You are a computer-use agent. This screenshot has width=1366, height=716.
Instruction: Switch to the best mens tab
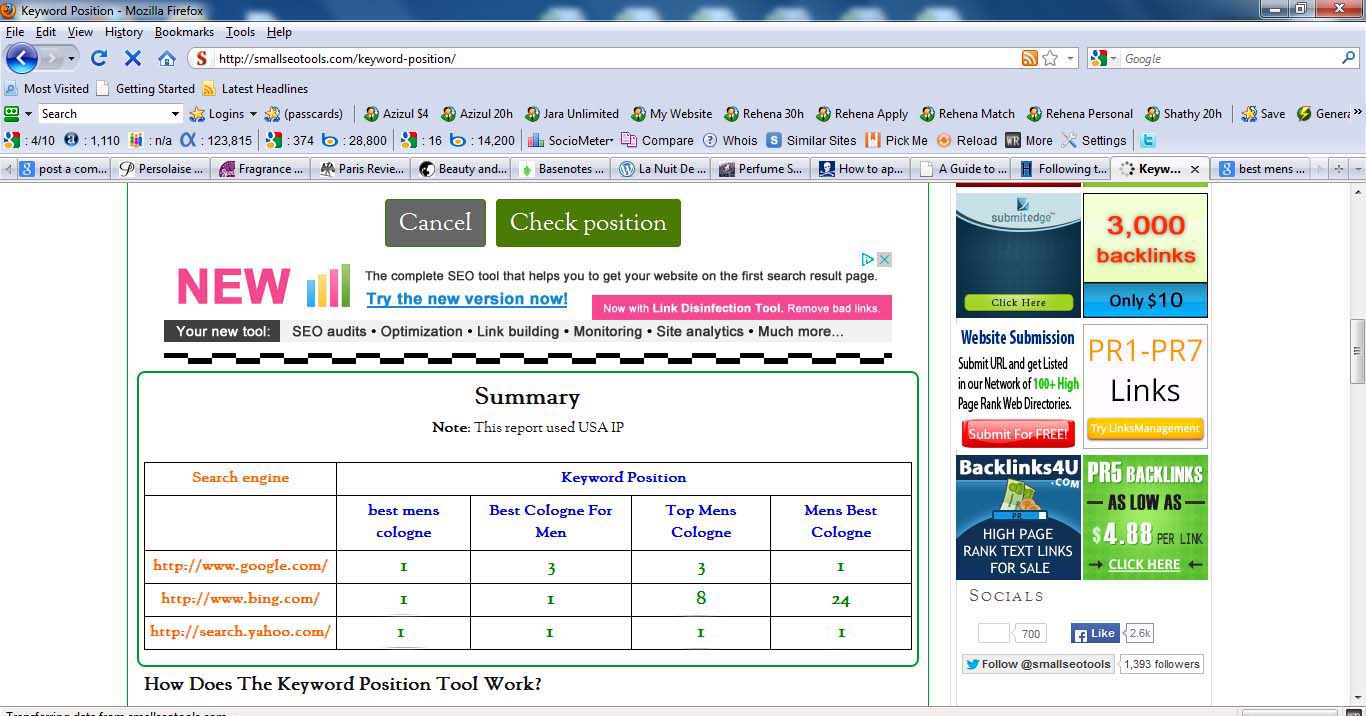[1262, 169]
